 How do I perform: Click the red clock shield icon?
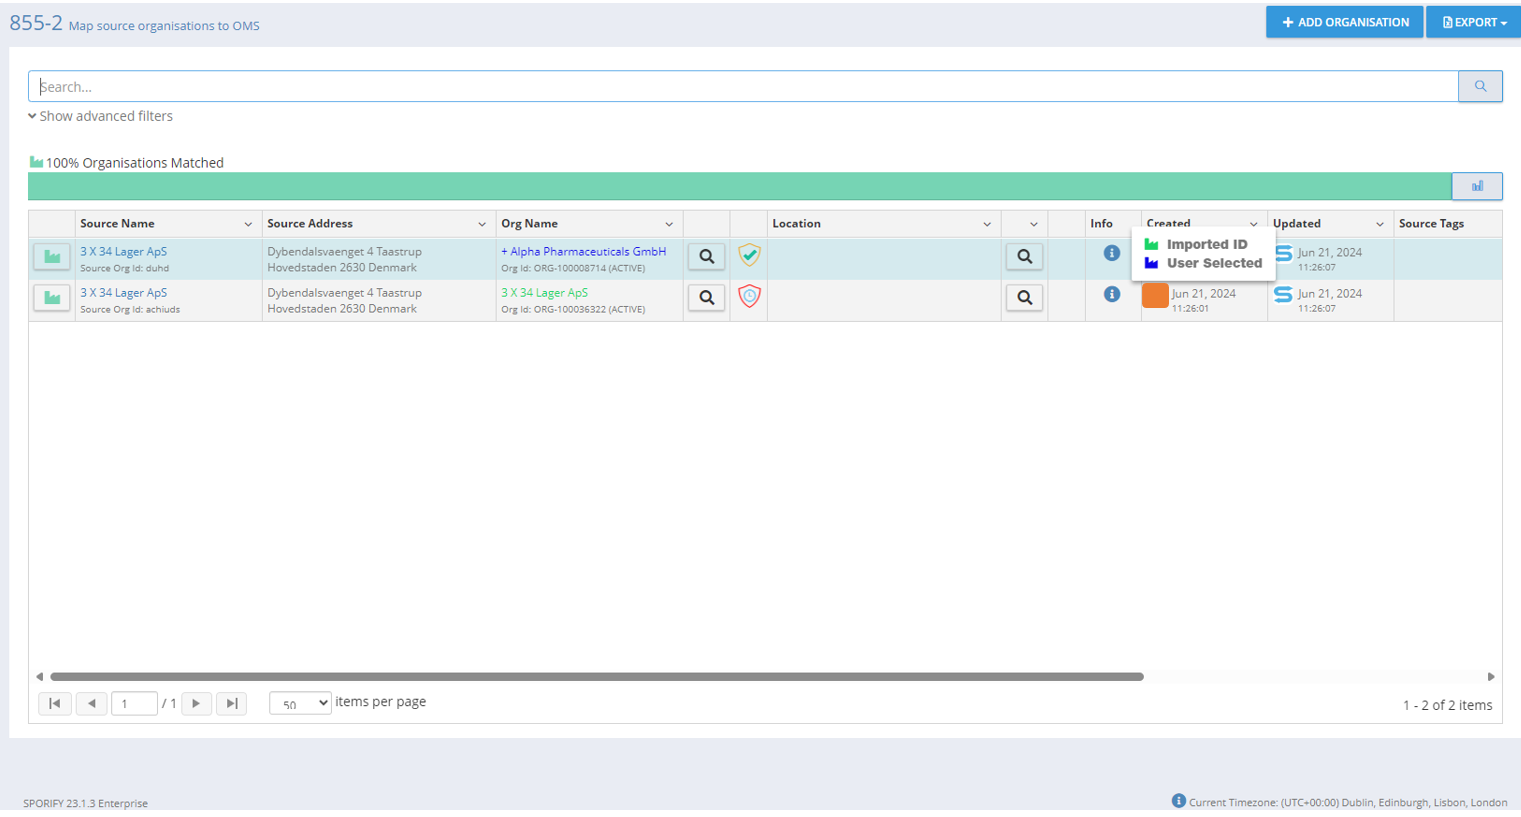point(749,297)
